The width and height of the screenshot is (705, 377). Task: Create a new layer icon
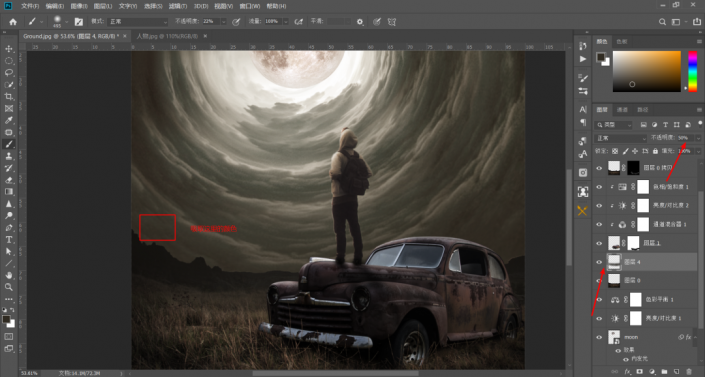[677, 372]
